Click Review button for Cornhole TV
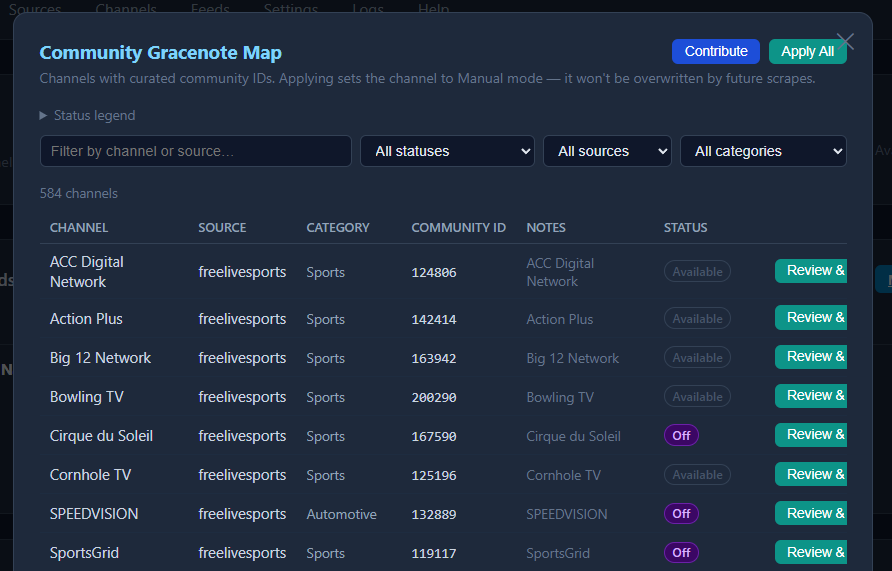 coord(811,474)
